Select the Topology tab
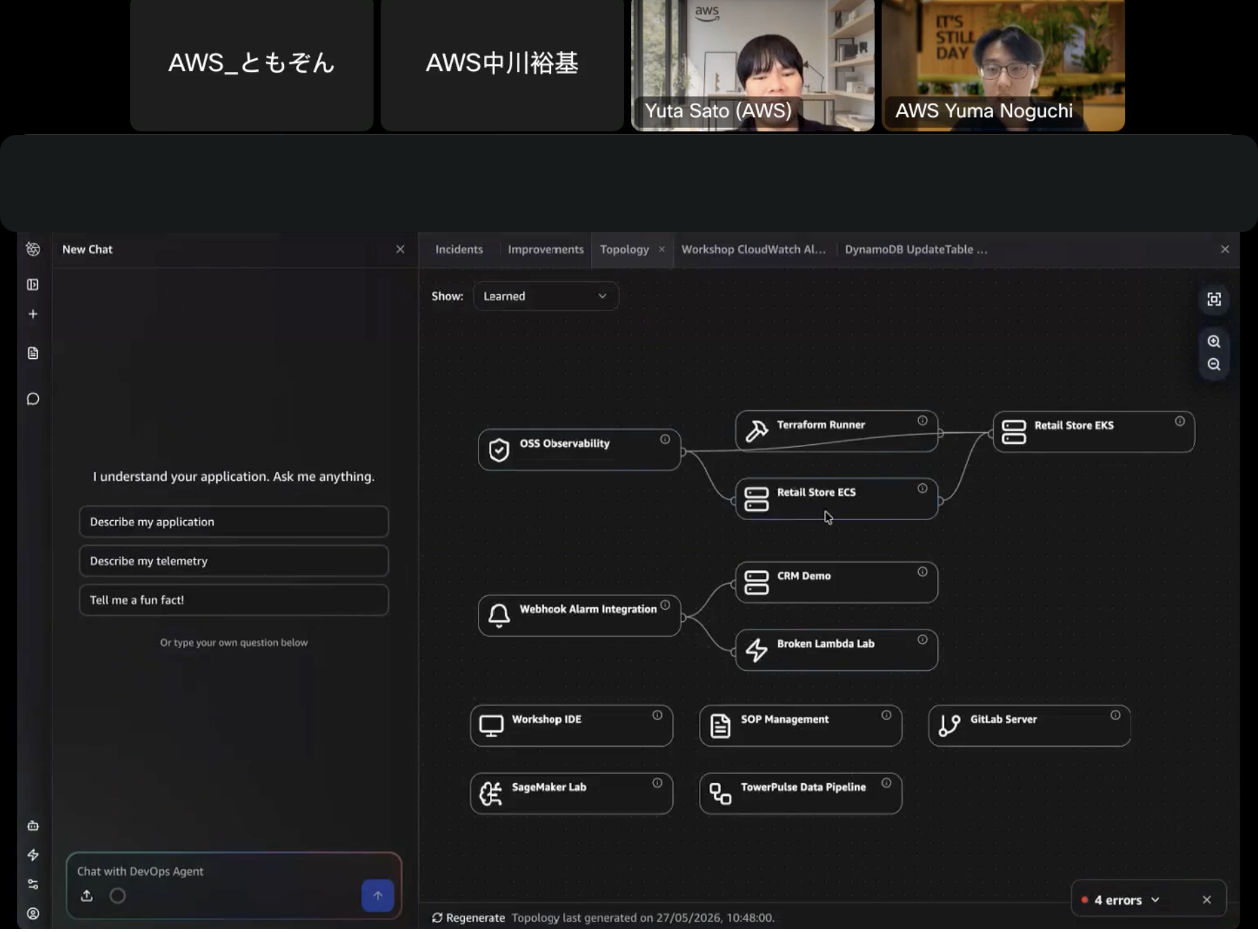This screenshot has height=932, width=1258. tap(624, 250)
